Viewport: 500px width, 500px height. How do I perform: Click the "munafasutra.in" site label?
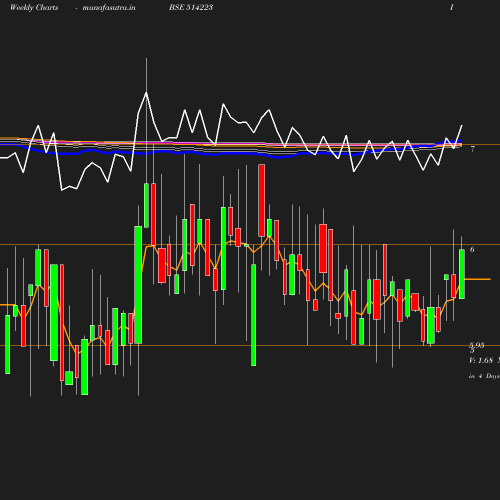point(109,8)
